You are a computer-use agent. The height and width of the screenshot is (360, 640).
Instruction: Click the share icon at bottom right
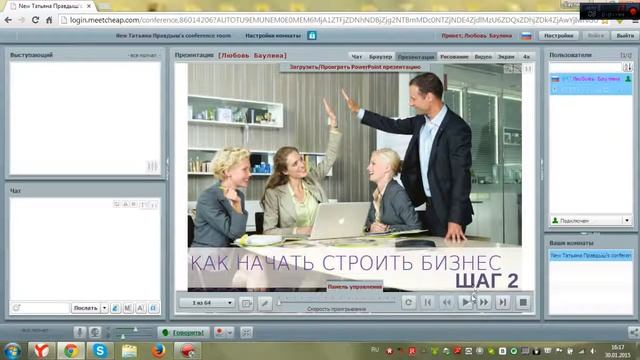pos(634,333)
